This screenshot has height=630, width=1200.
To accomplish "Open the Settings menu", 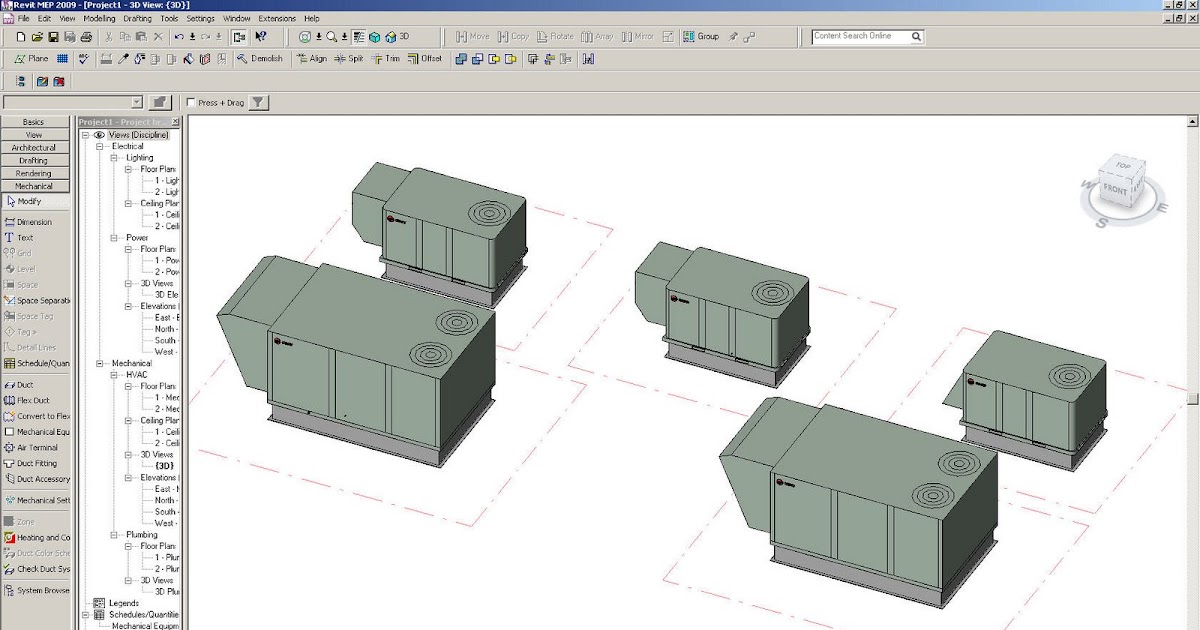I will coord(200,18).
